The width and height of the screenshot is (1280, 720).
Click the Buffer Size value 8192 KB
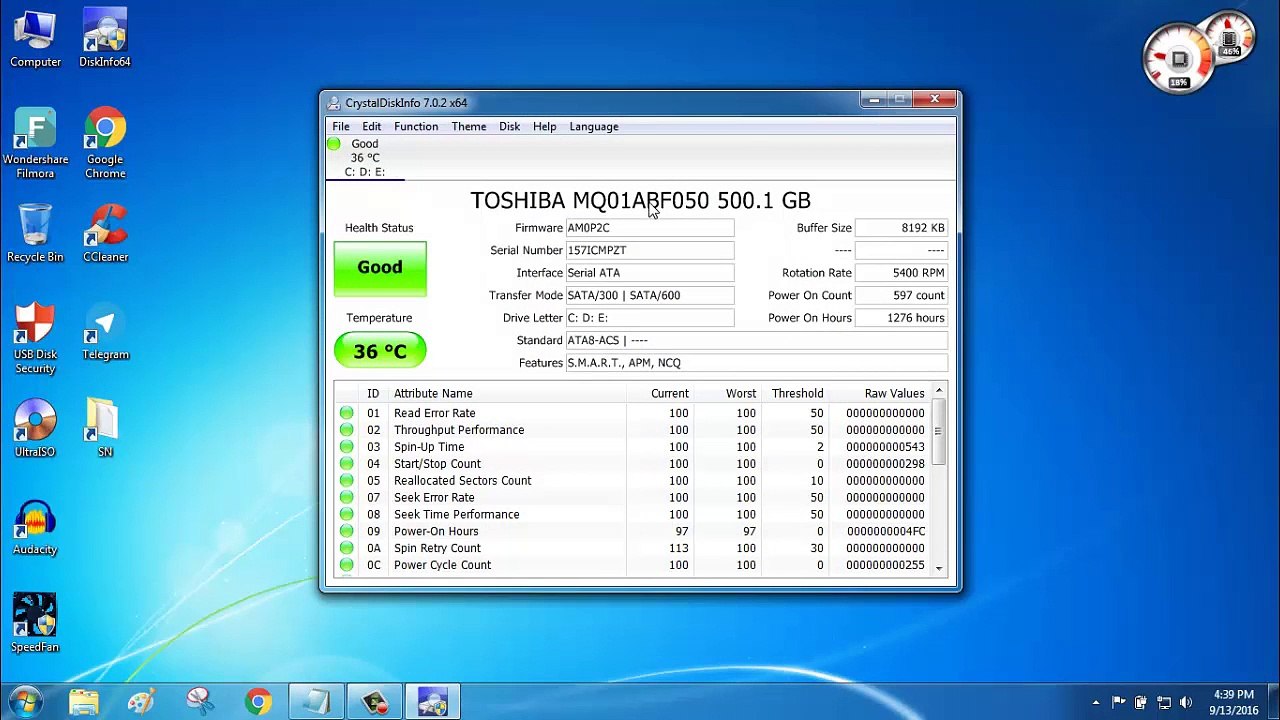coord(901,228)
